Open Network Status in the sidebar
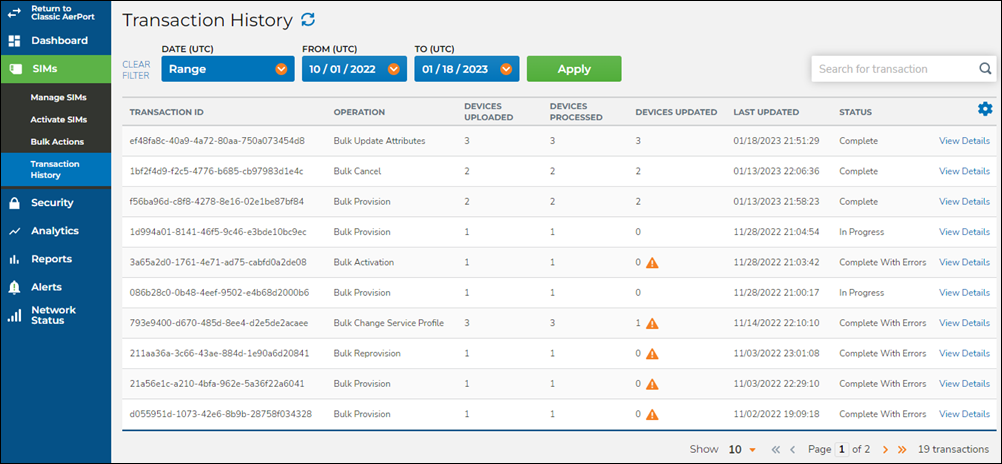This screenshot has width=1002, height=464. tap(56, 315)
